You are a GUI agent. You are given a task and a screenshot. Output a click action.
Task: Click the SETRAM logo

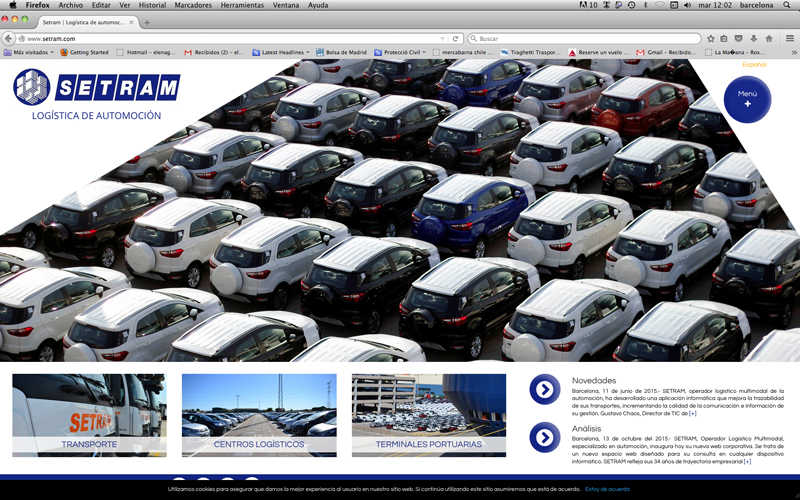click(96, 87)
